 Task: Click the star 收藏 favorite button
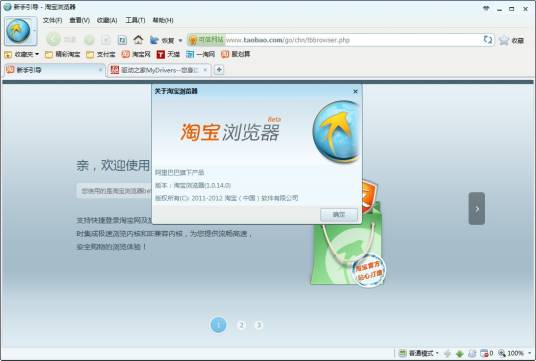pyautogui.click(x=511, y=40)
